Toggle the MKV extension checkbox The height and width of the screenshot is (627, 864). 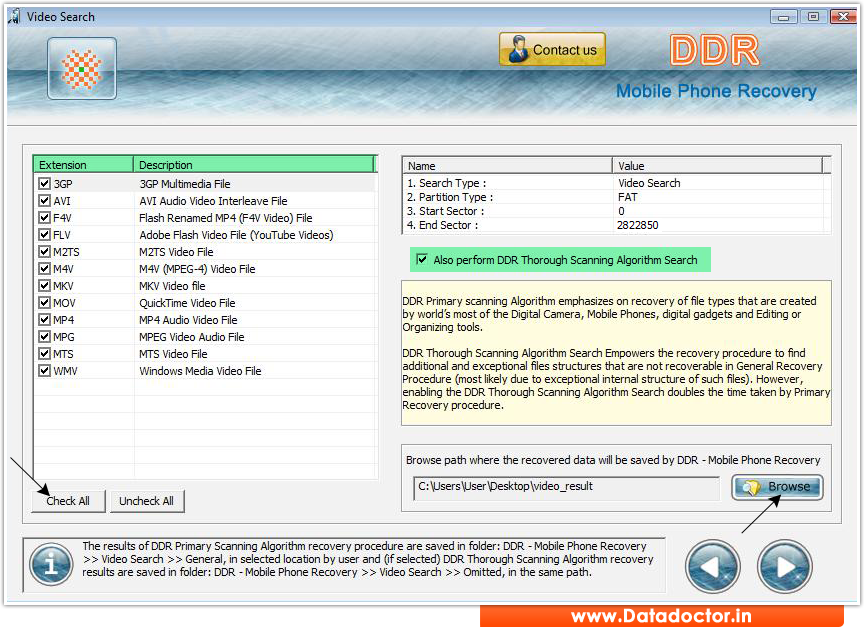tap(45, 286)
